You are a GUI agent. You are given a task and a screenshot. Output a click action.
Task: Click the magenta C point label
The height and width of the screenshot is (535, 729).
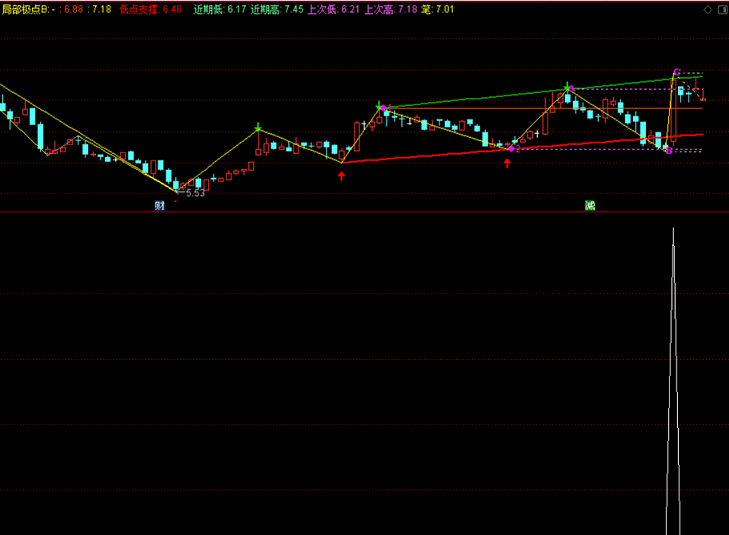677,72
